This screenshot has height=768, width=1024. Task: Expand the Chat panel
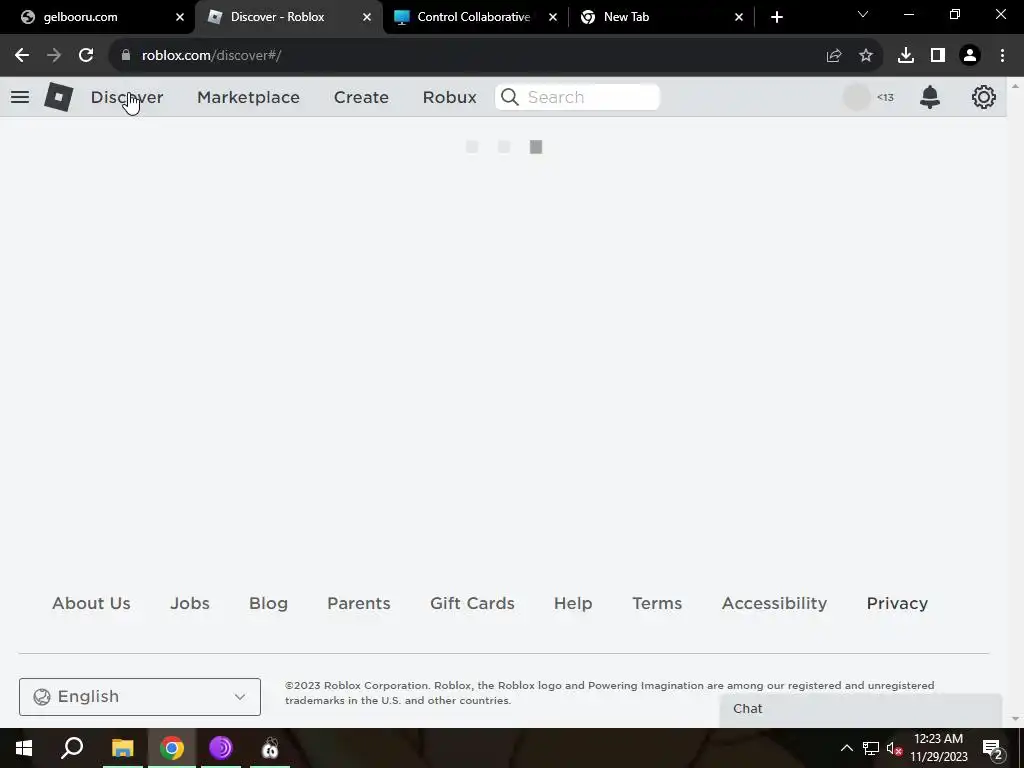coord(861,710)
